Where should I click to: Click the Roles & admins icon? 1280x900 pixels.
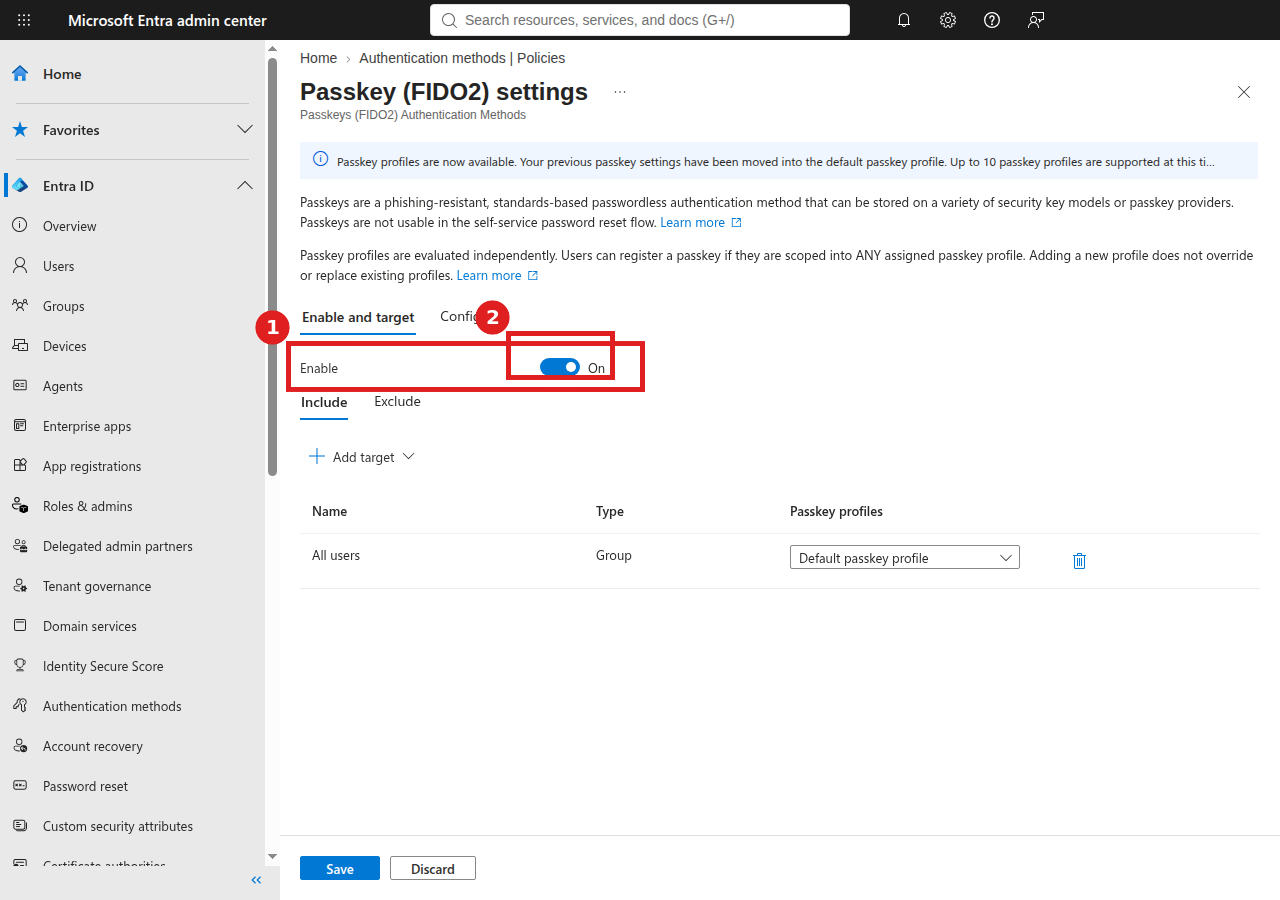20,506
